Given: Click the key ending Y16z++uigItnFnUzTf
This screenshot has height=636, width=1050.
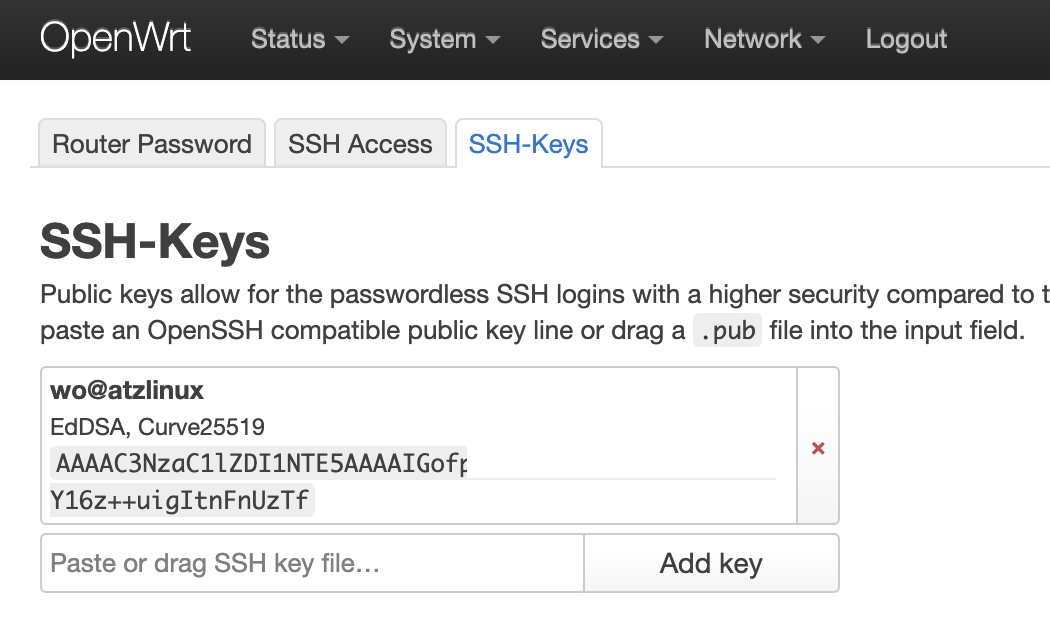Looking at the screenshot, I should [x=181, y=499].
